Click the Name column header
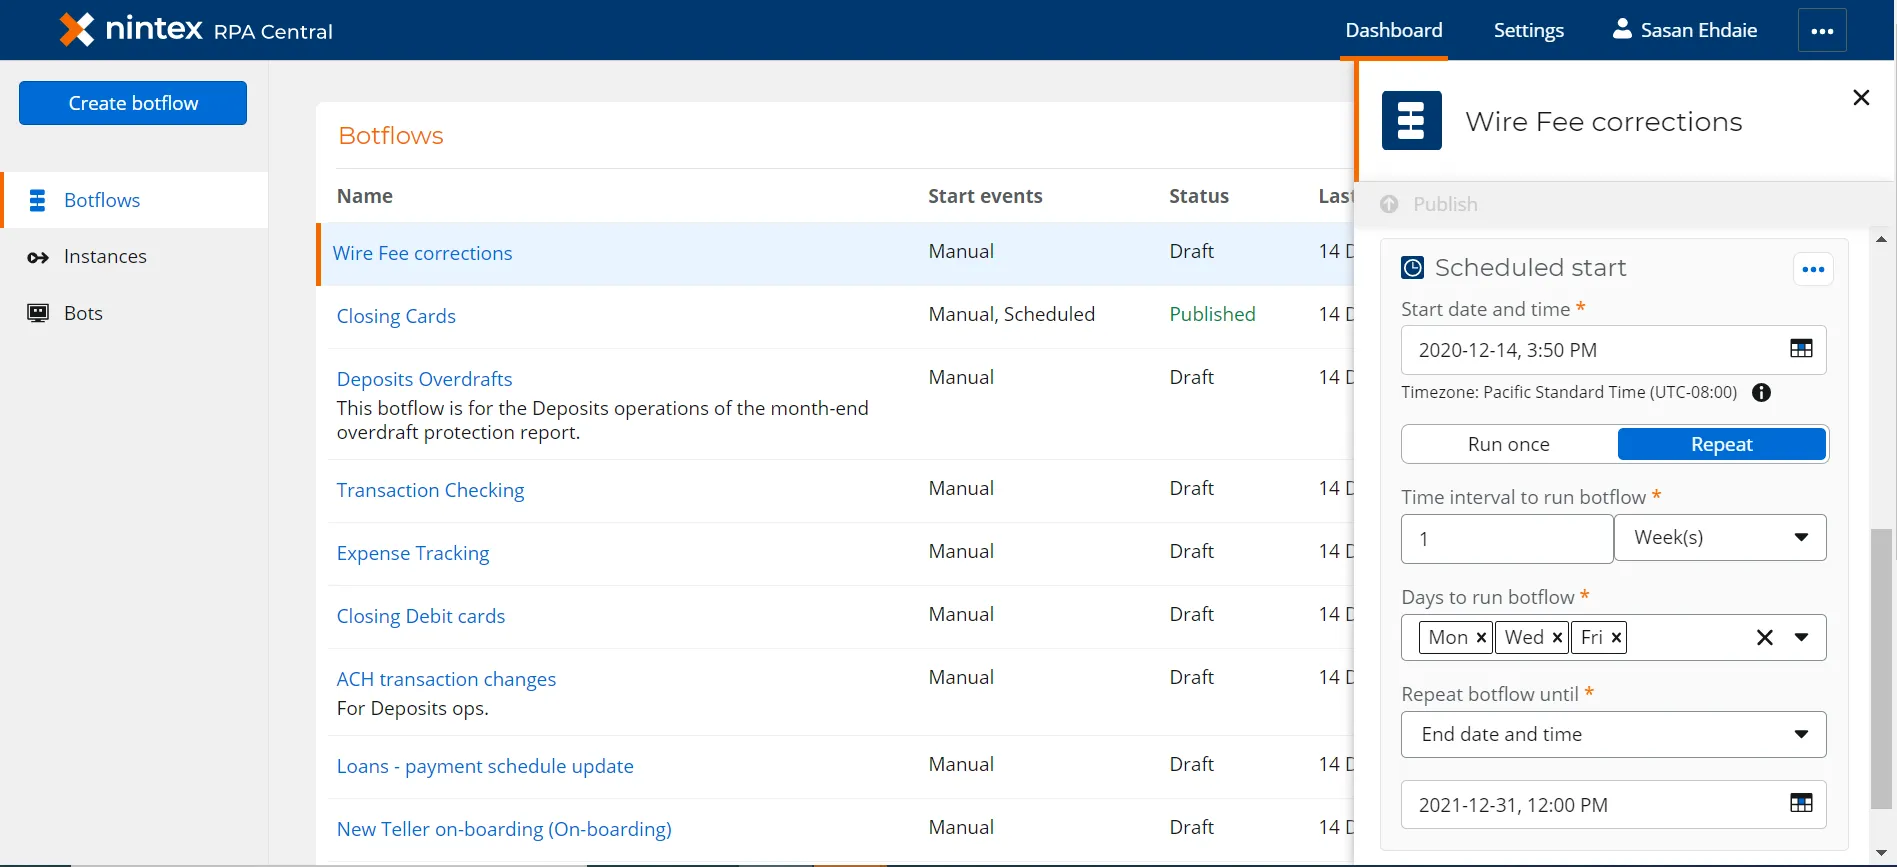 click(x=365, y=196)
